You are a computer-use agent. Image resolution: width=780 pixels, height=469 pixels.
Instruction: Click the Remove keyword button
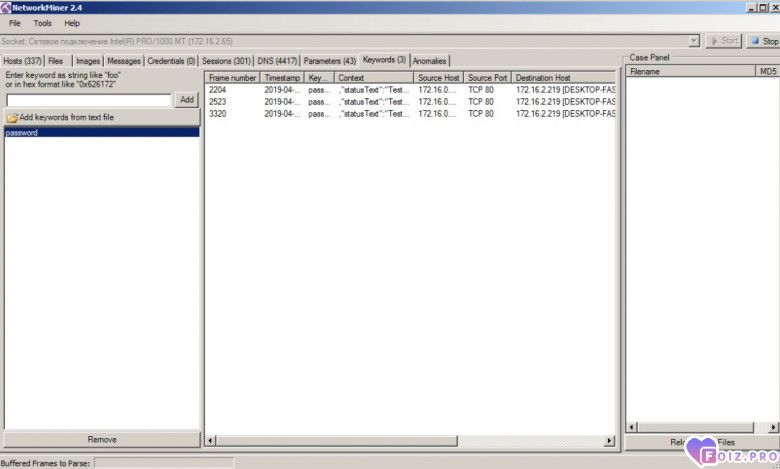click(101, 440)
